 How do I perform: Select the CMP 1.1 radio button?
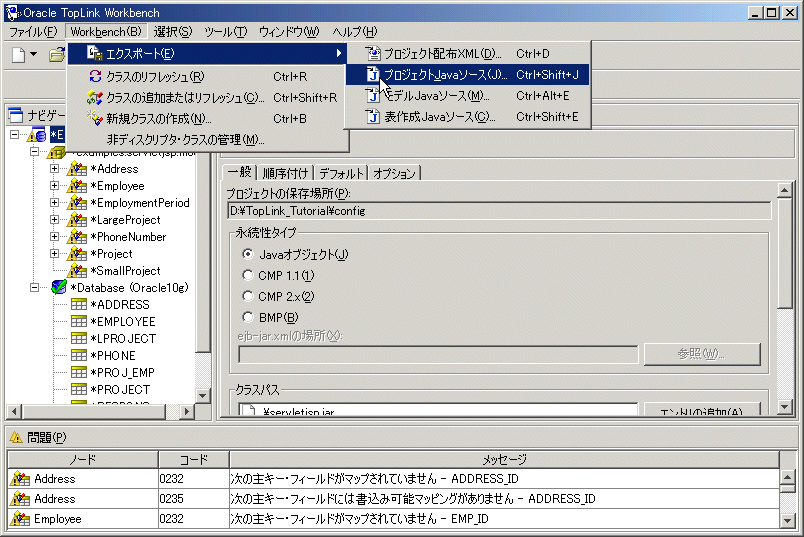[x=248, y=275]
